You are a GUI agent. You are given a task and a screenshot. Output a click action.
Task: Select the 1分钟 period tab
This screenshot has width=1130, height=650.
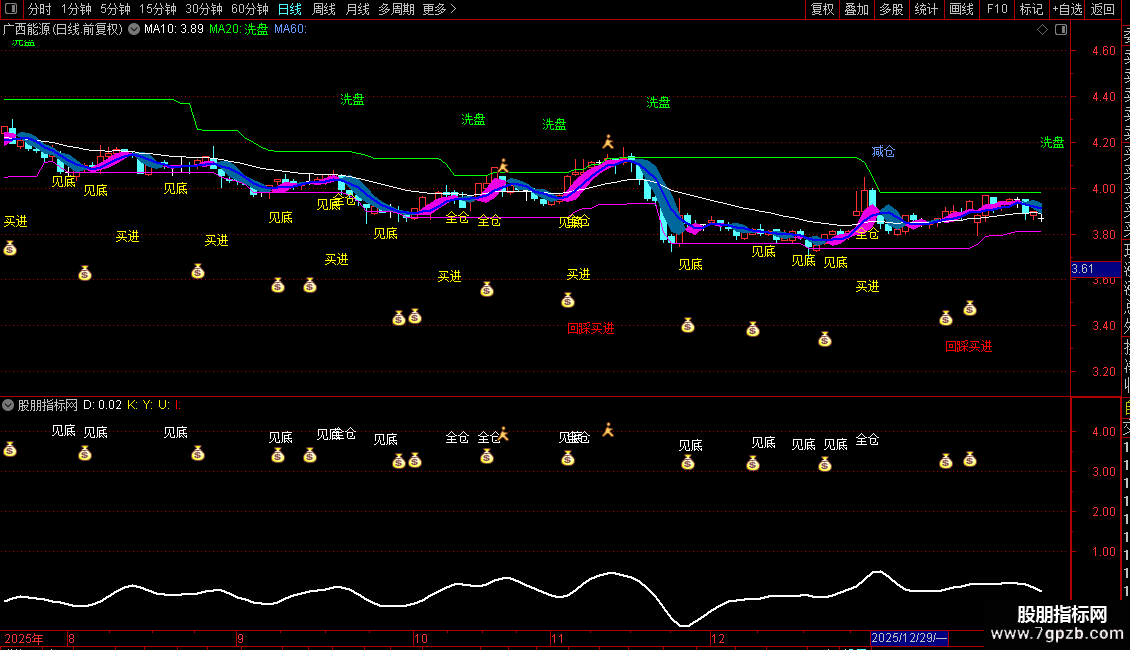point(76,9)
